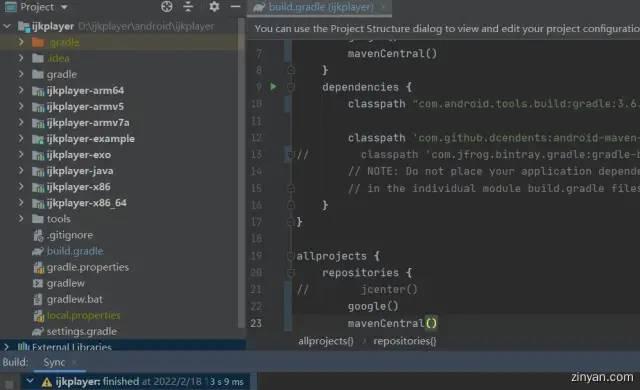Expand the ijkplayer-exo module

click(21, 155)
